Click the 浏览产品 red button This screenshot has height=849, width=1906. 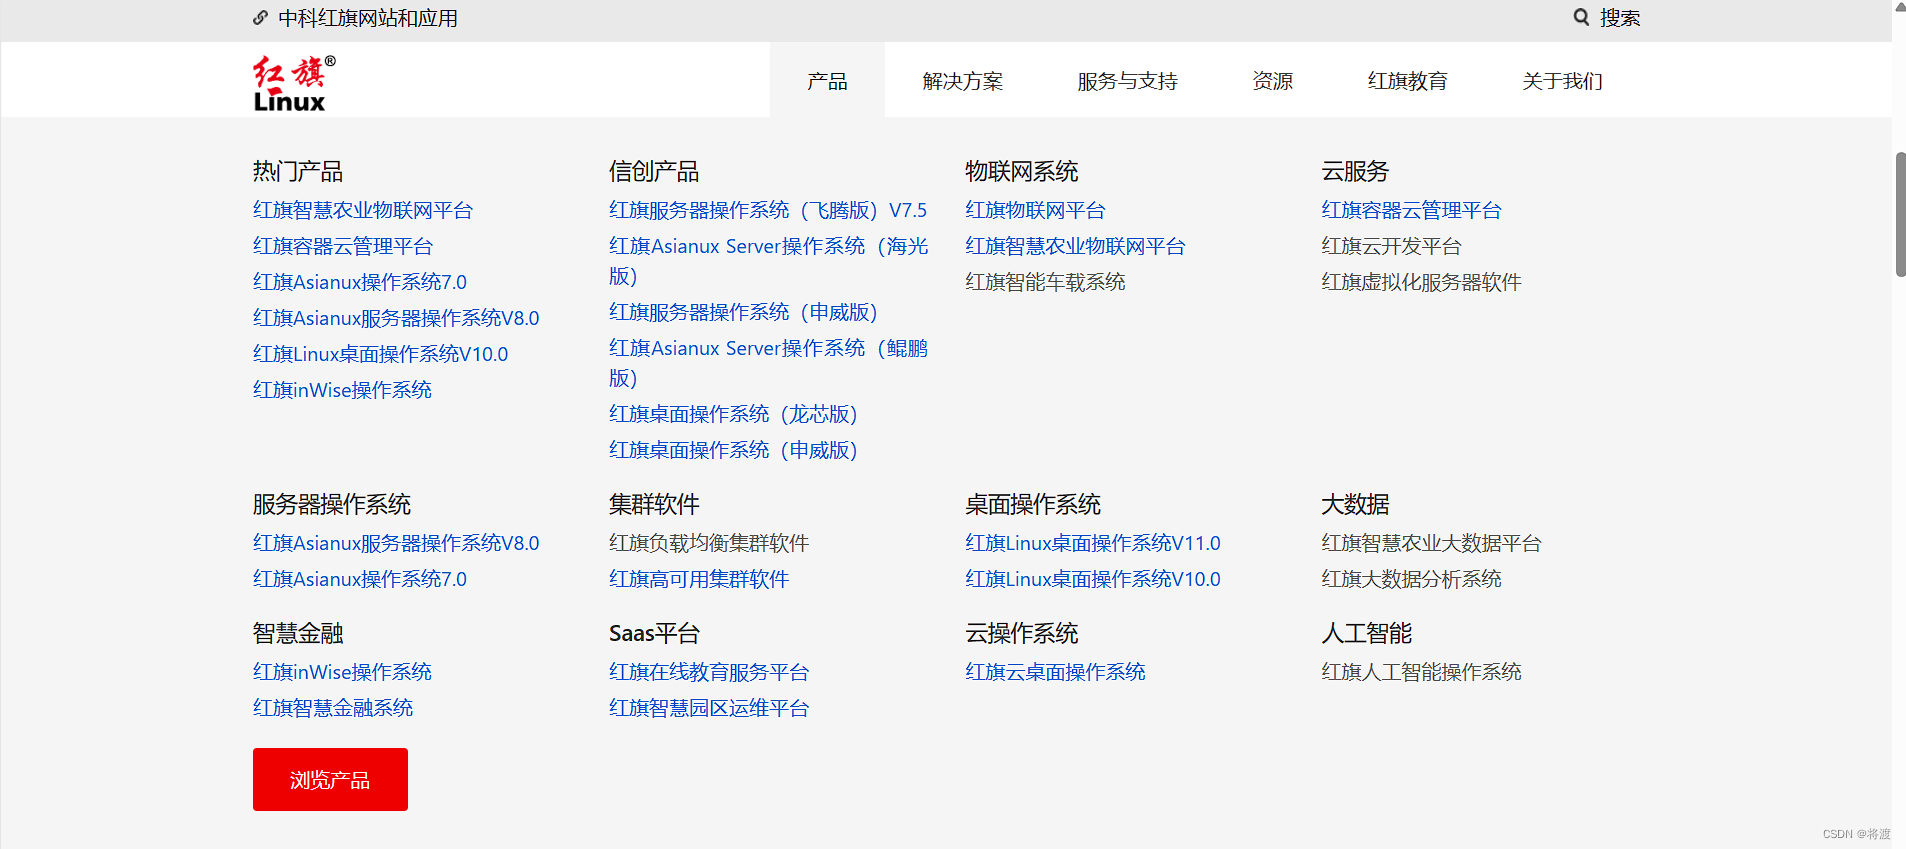(x=330, y=779)
